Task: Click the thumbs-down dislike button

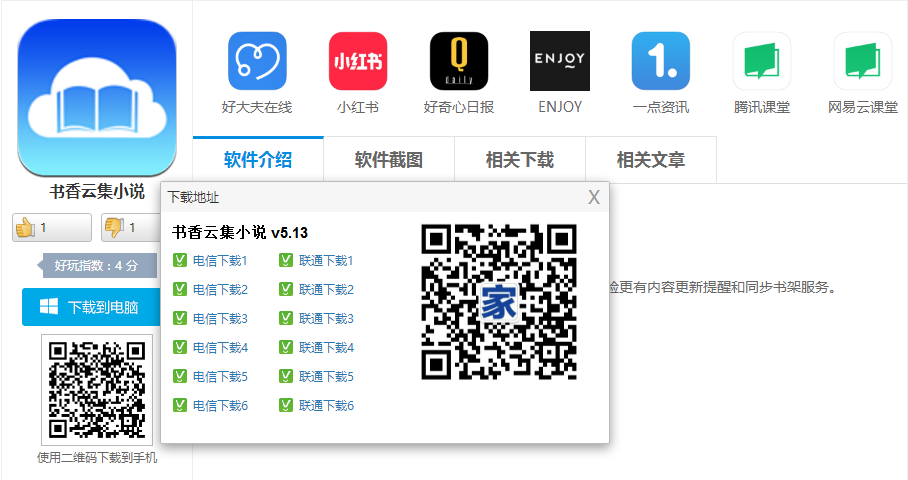Action: click(x=131, y=227)
